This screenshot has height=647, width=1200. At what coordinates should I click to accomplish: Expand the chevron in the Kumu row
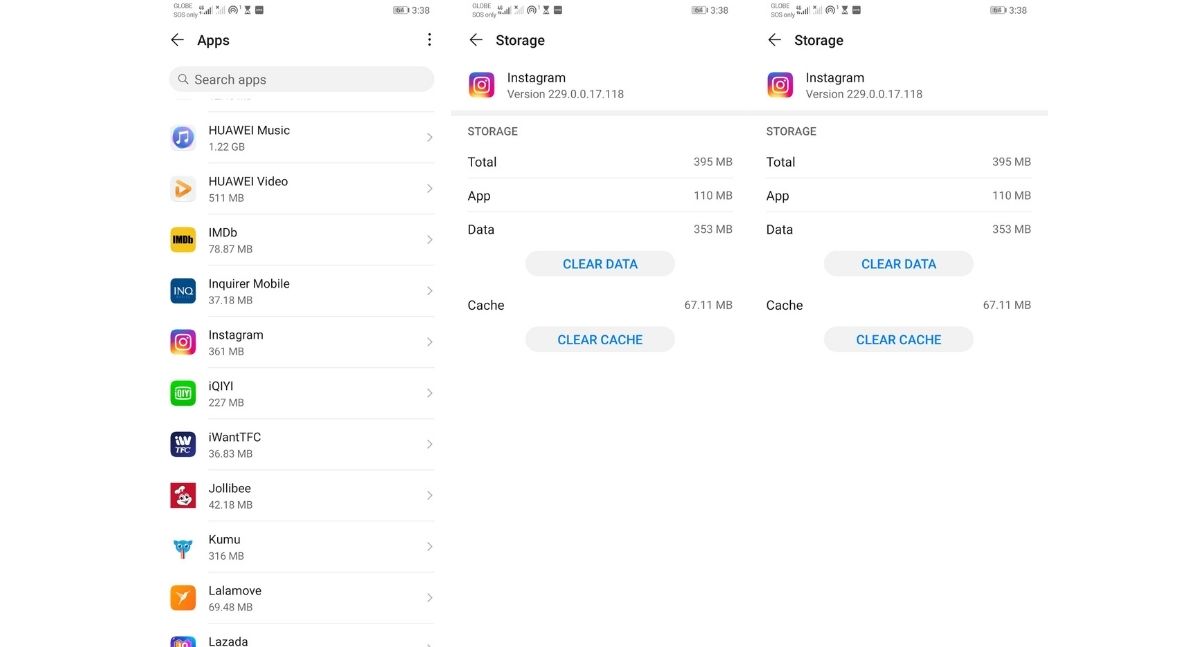click(x=430, y=547)
